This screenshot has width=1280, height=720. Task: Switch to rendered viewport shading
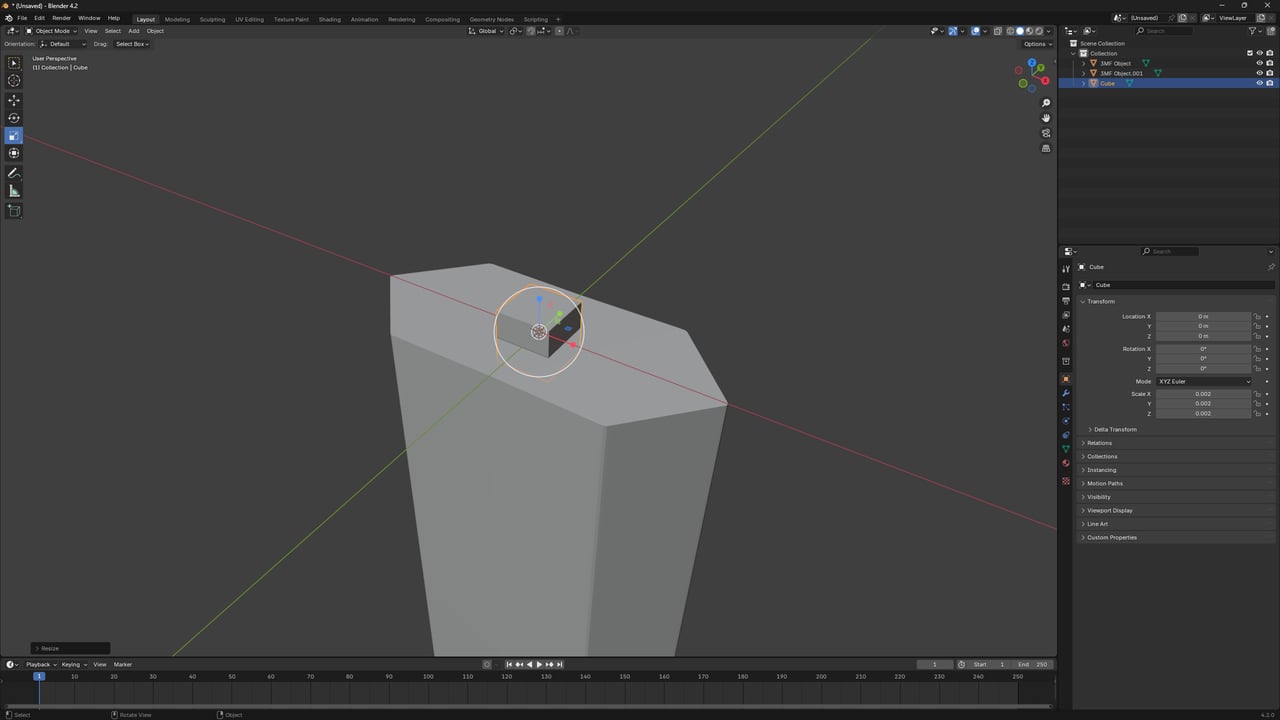1040,31
